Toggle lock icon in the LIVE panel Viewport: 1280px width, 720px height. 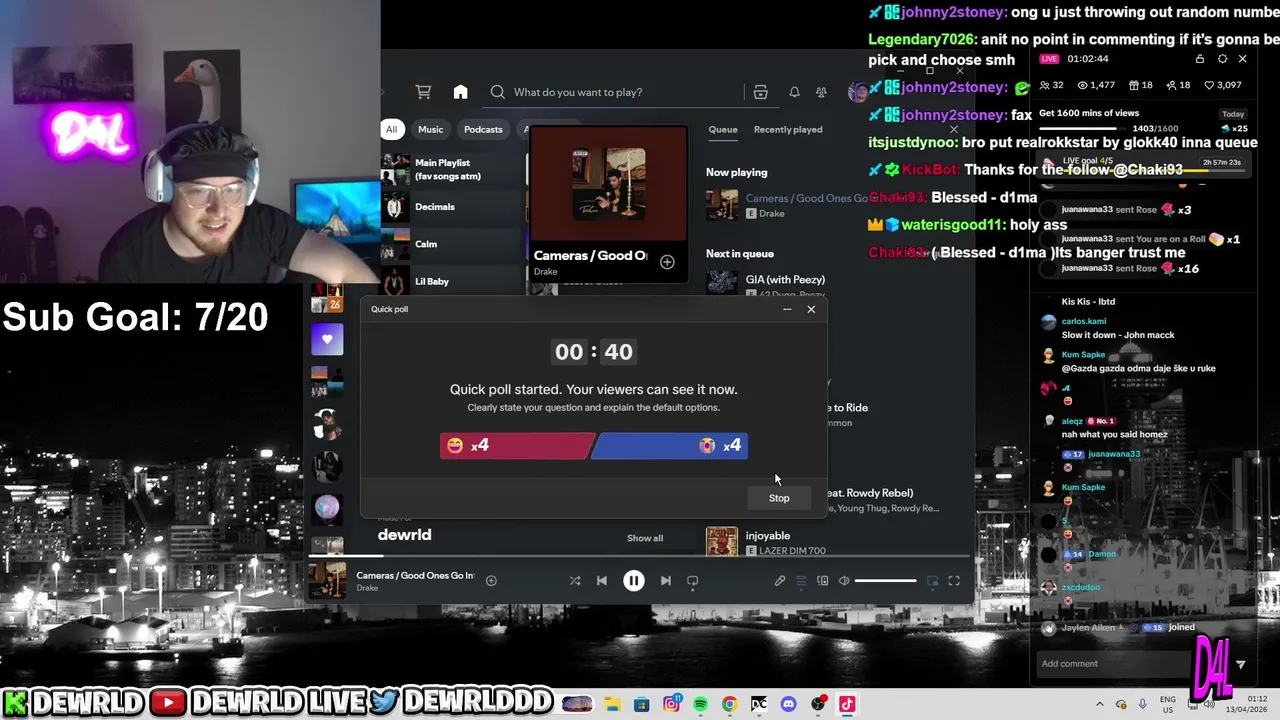(x=1200, y=59)
